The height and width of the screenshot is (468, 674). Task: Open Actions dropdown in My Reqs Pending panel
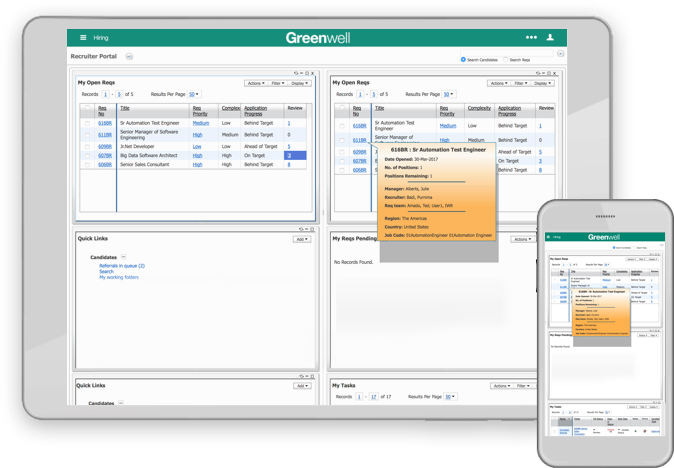(x=522, y=239)
